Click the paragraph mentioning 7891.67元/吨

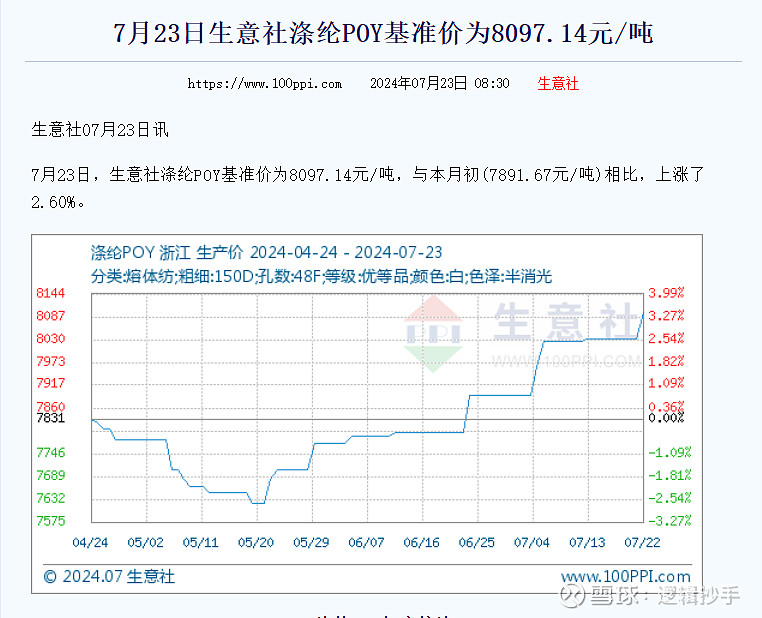[x=367, y=188]
